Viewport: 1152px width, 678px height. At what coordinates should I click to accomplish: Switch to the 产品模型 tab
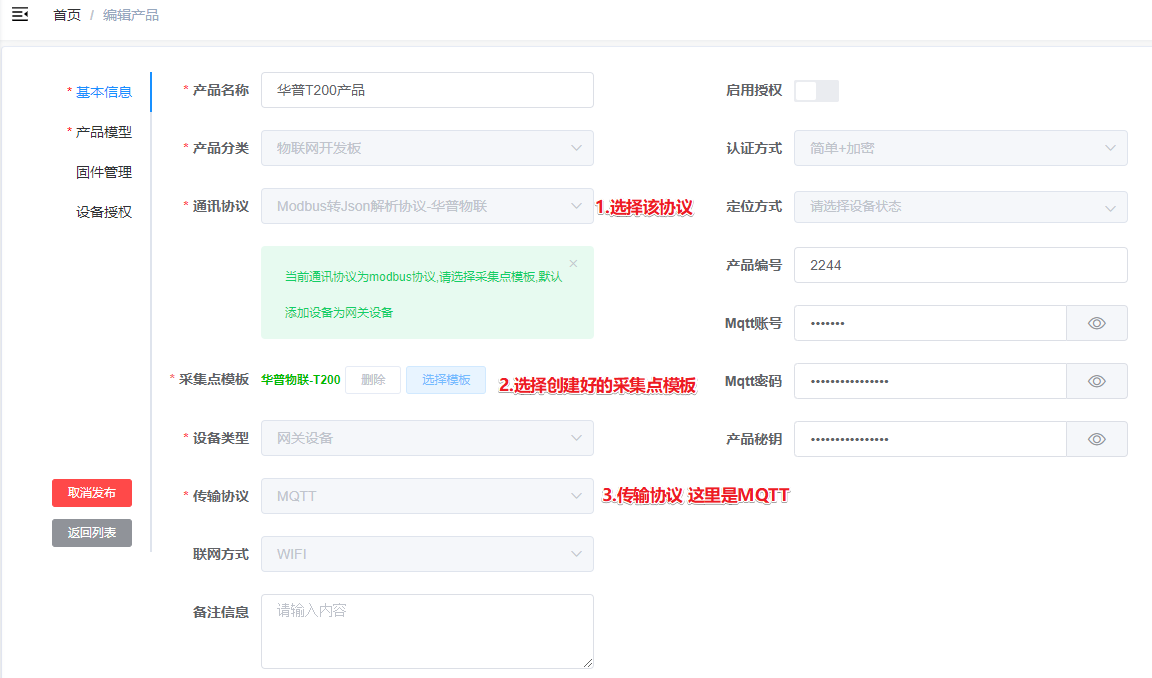[x=104, y=132]
